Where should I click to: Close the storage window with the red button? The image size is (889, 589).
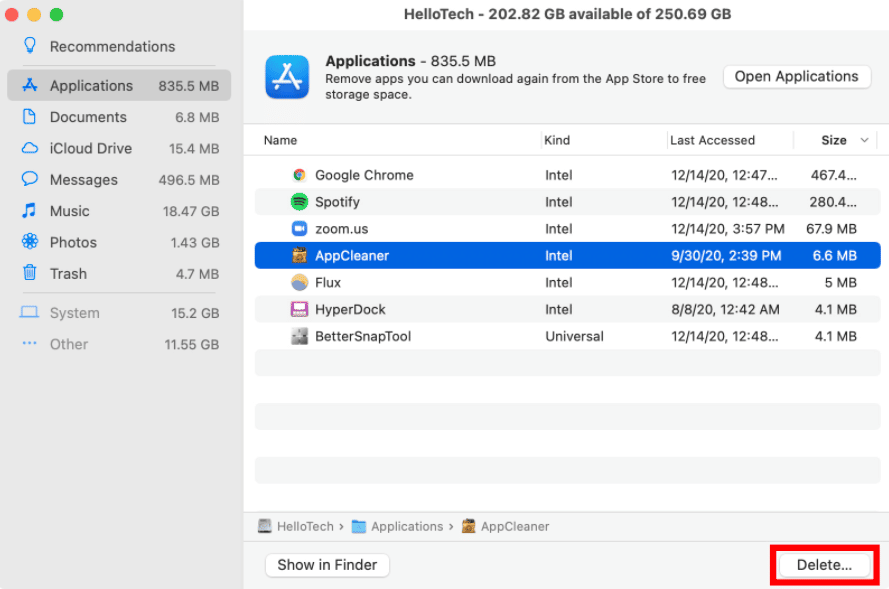12,15
